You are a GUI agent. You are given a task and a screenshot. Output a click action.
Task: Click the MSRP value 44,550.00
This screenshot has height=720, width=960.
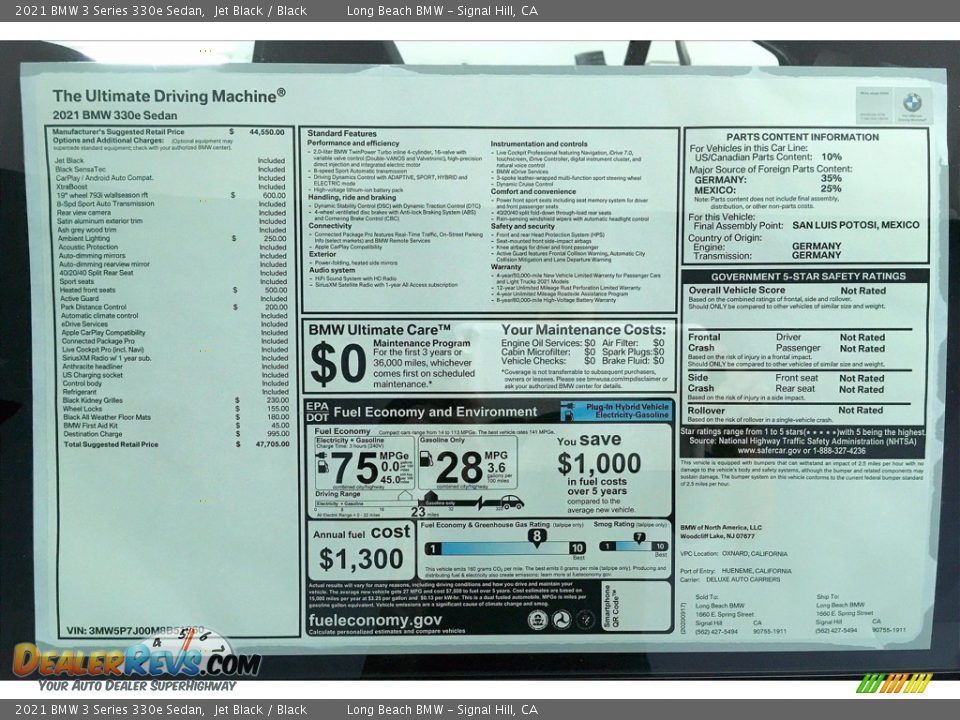click(267, 132)
